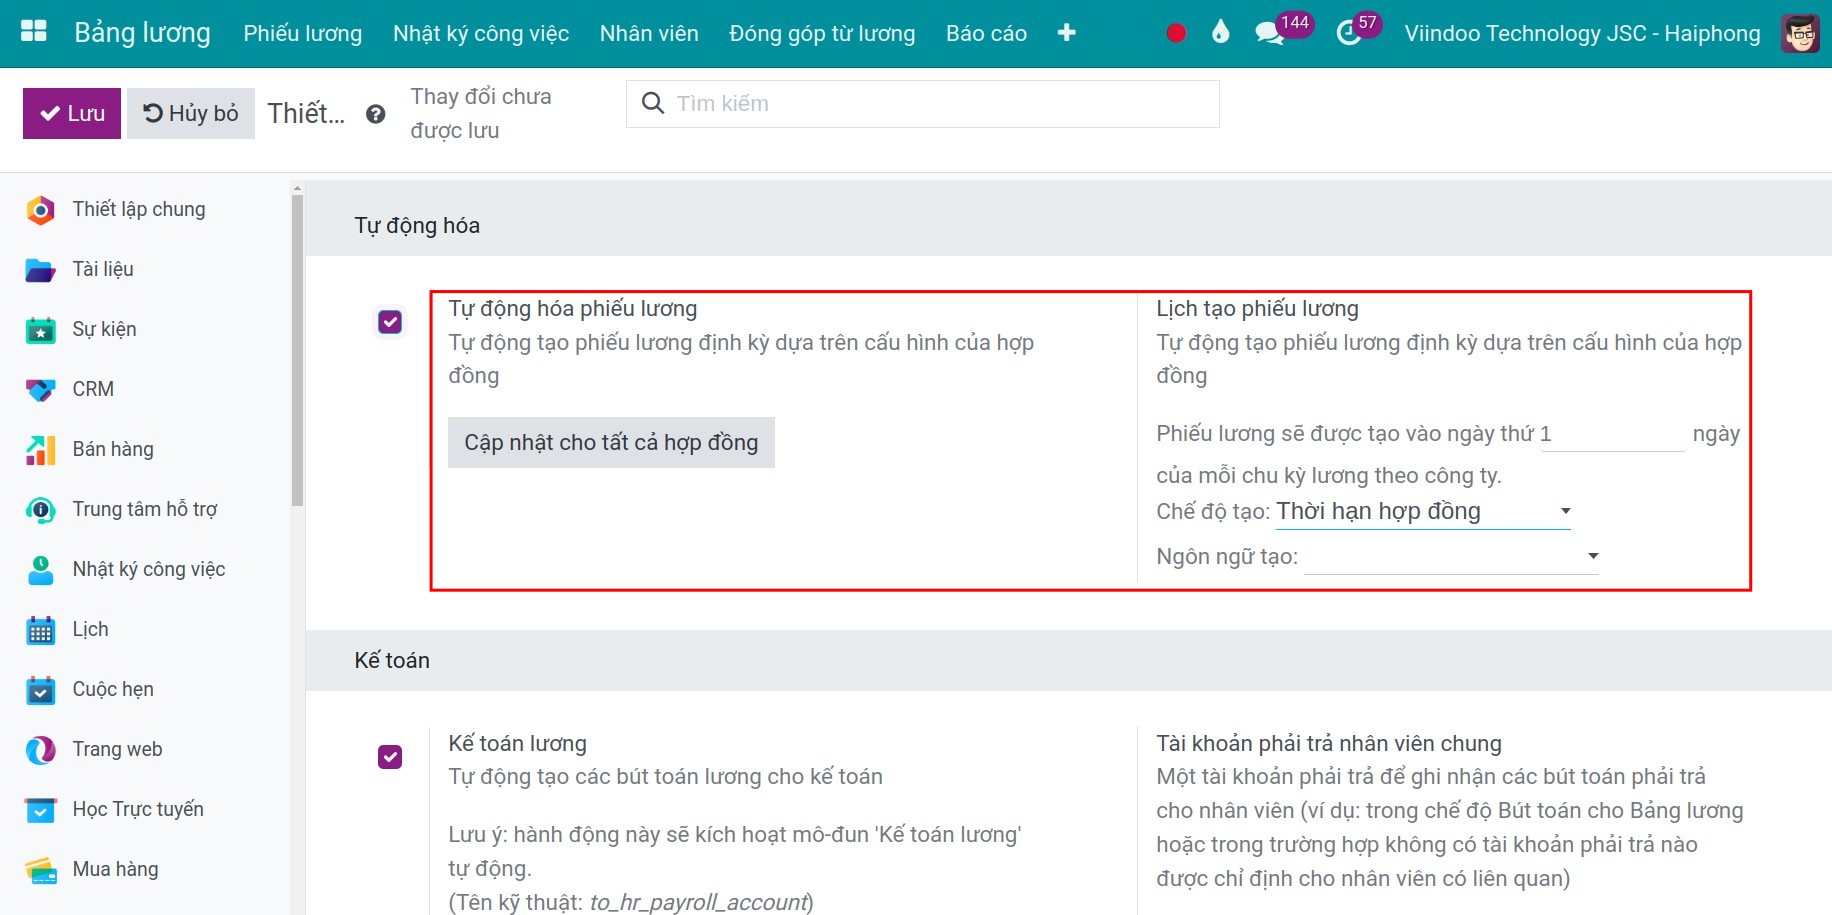Open Trung tâm hỗ trợ icon
This screenshot has width=1832, height=915.
coord(40,510)
